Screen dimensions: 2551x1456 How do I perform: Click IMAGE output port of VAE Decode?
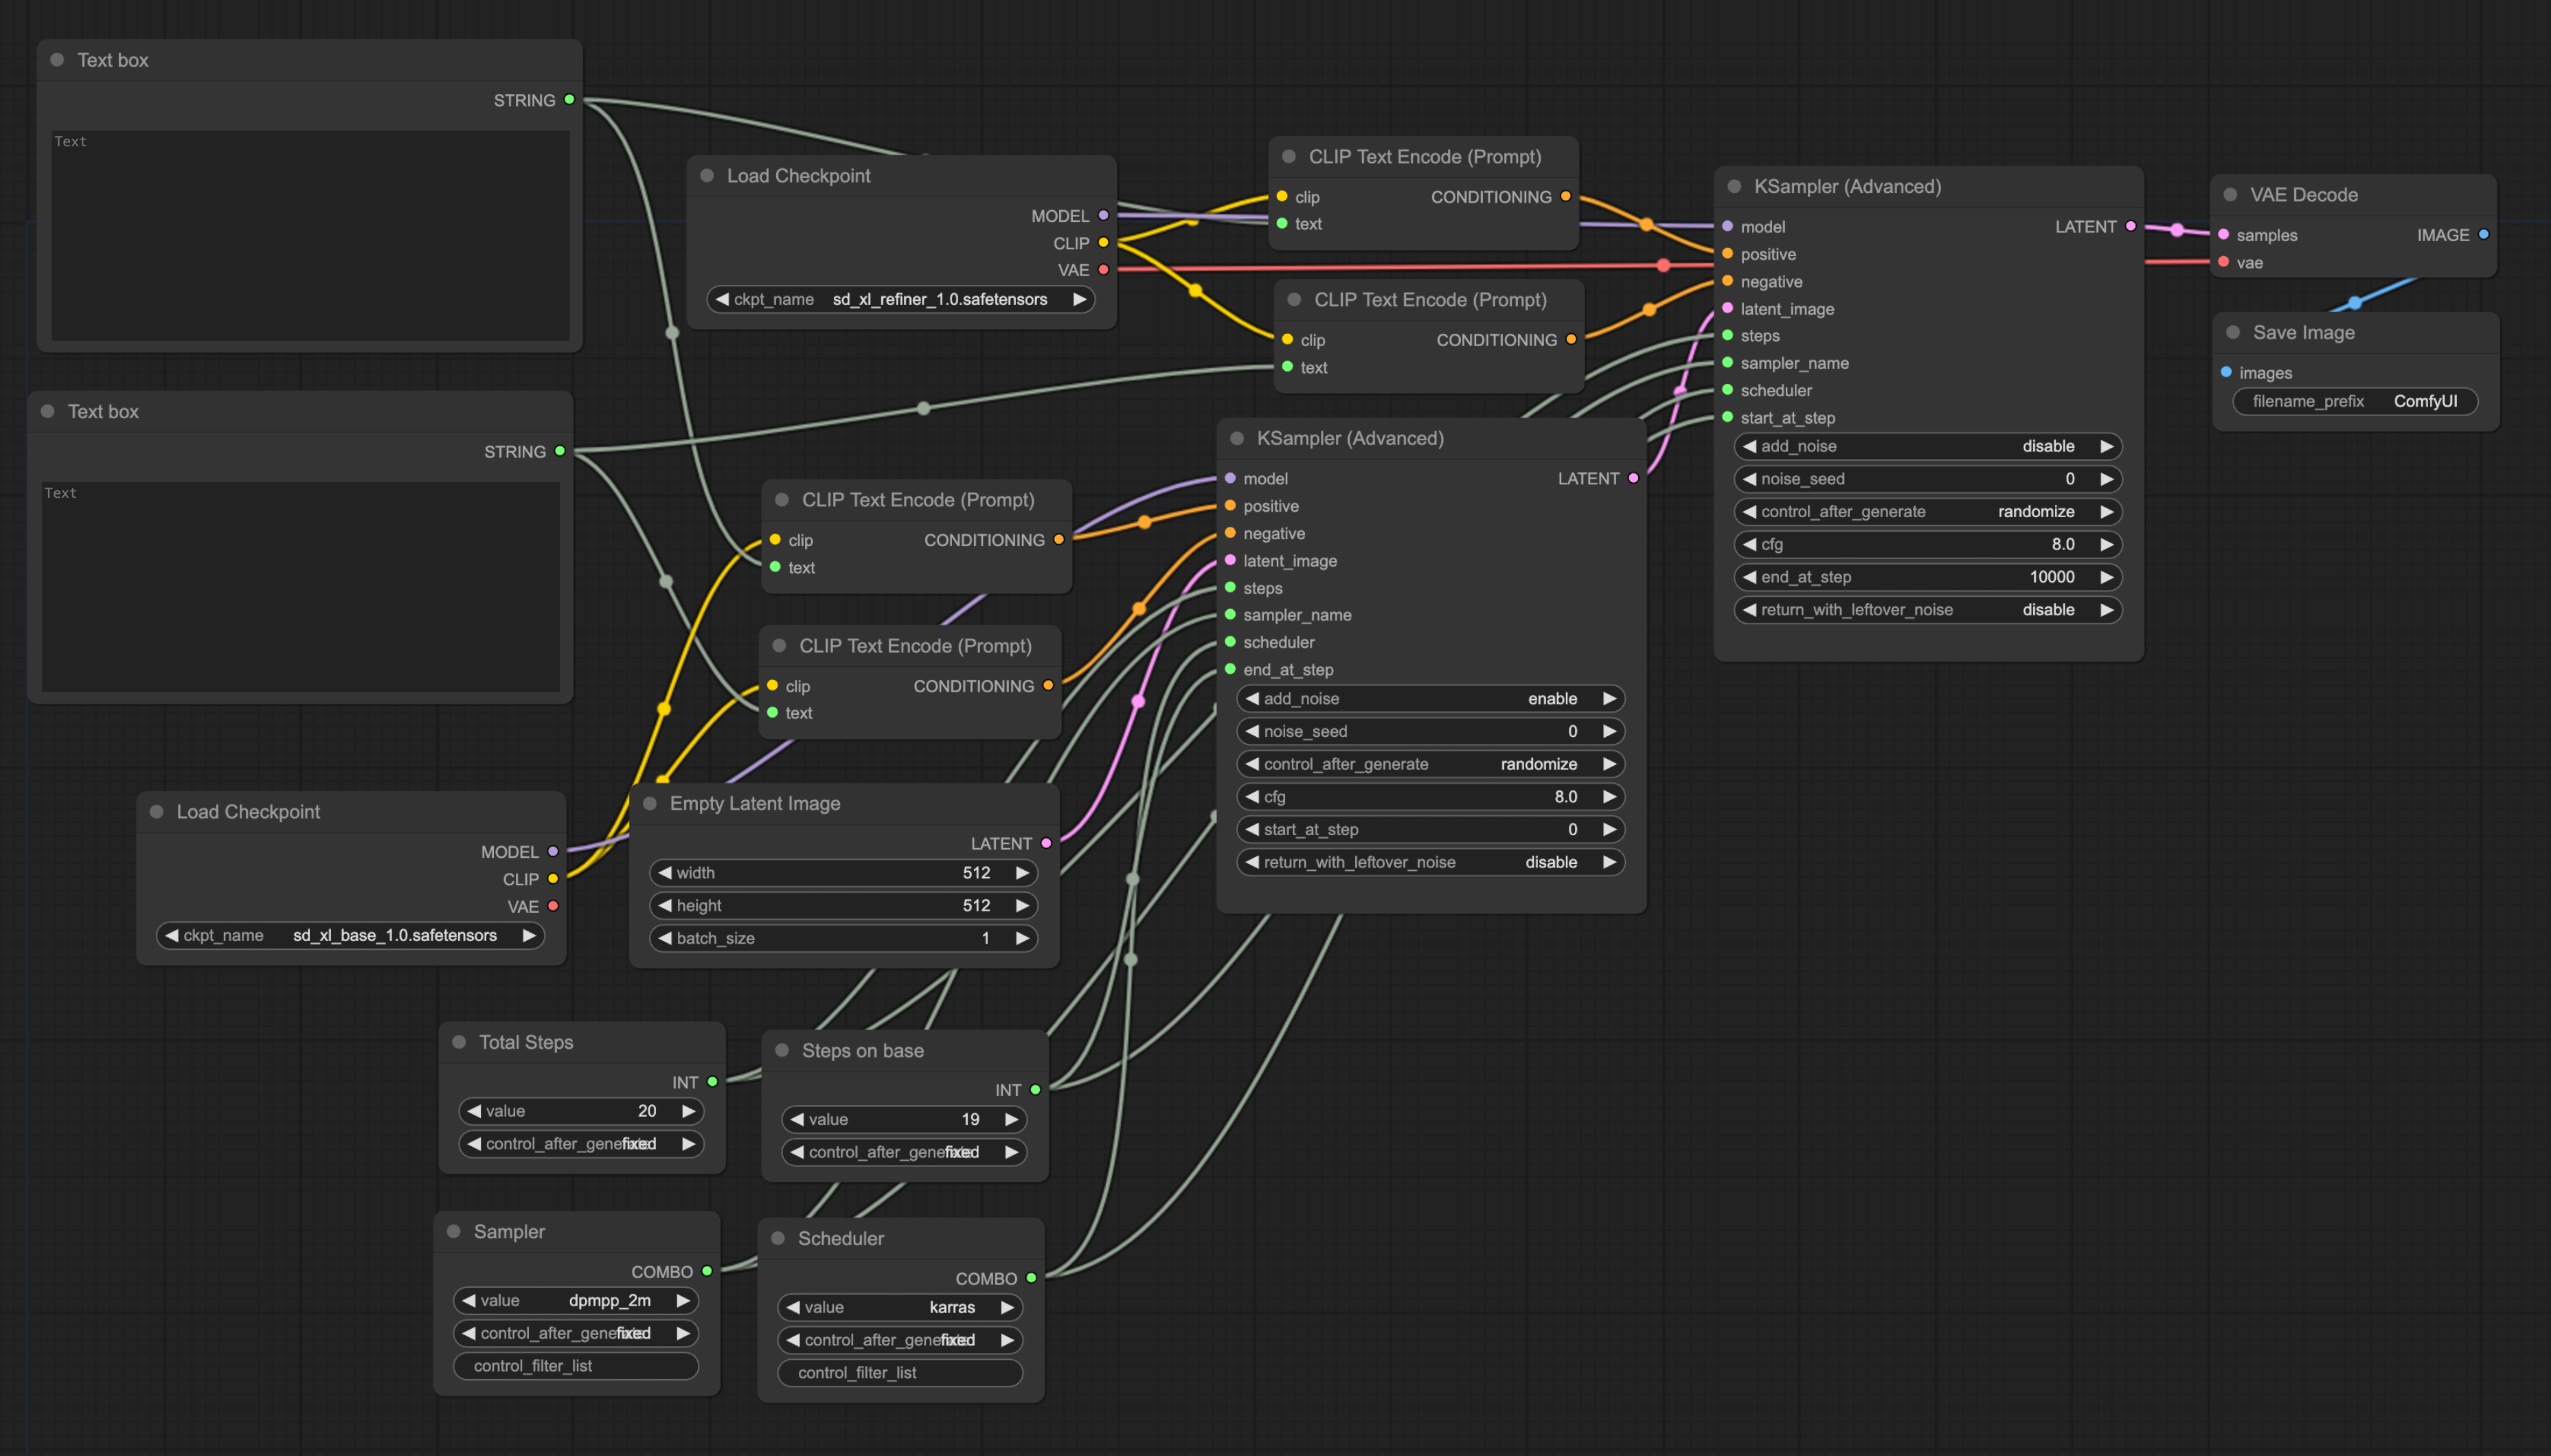(2483, 234)
